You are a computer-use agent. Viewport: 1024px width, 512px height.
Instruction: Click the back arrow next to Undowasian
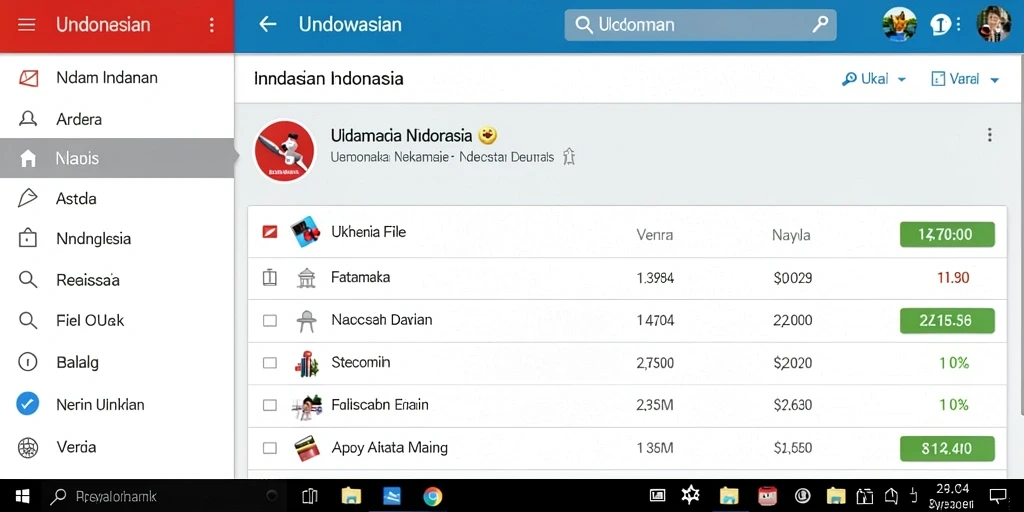(268, 25)
